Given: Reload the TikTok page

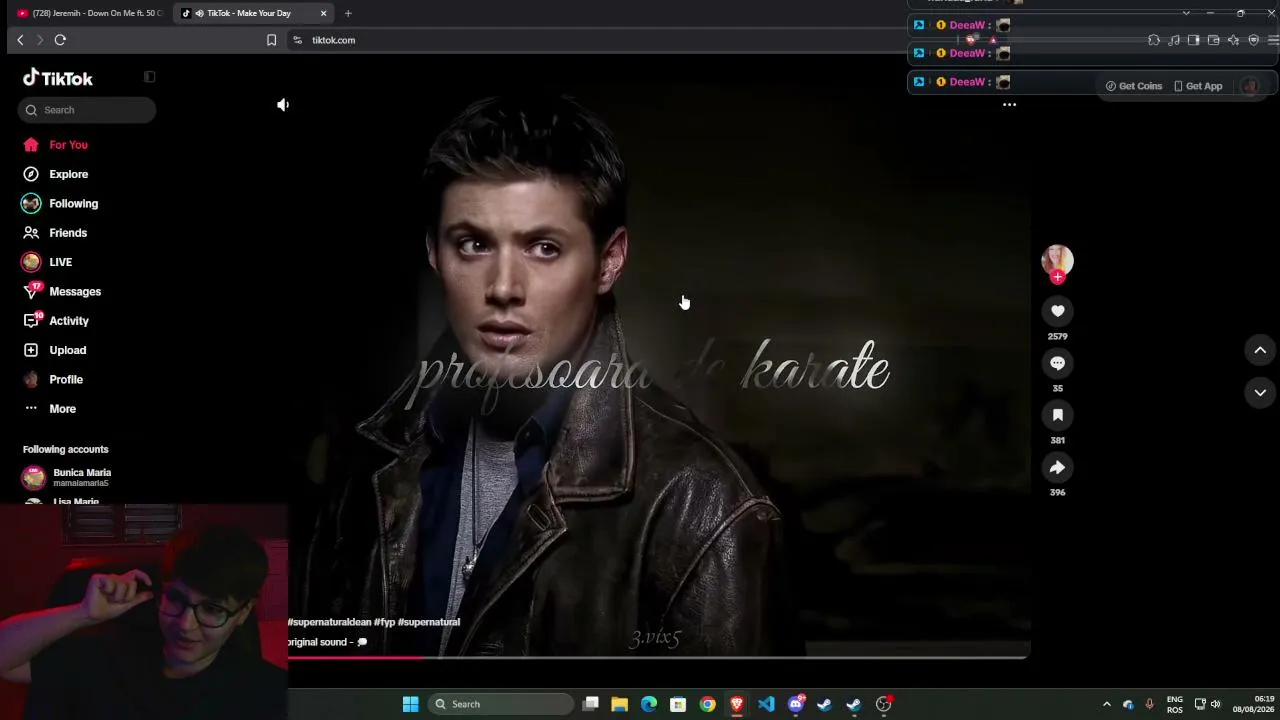Looking at the screenshot, I should tap(60, 40).
